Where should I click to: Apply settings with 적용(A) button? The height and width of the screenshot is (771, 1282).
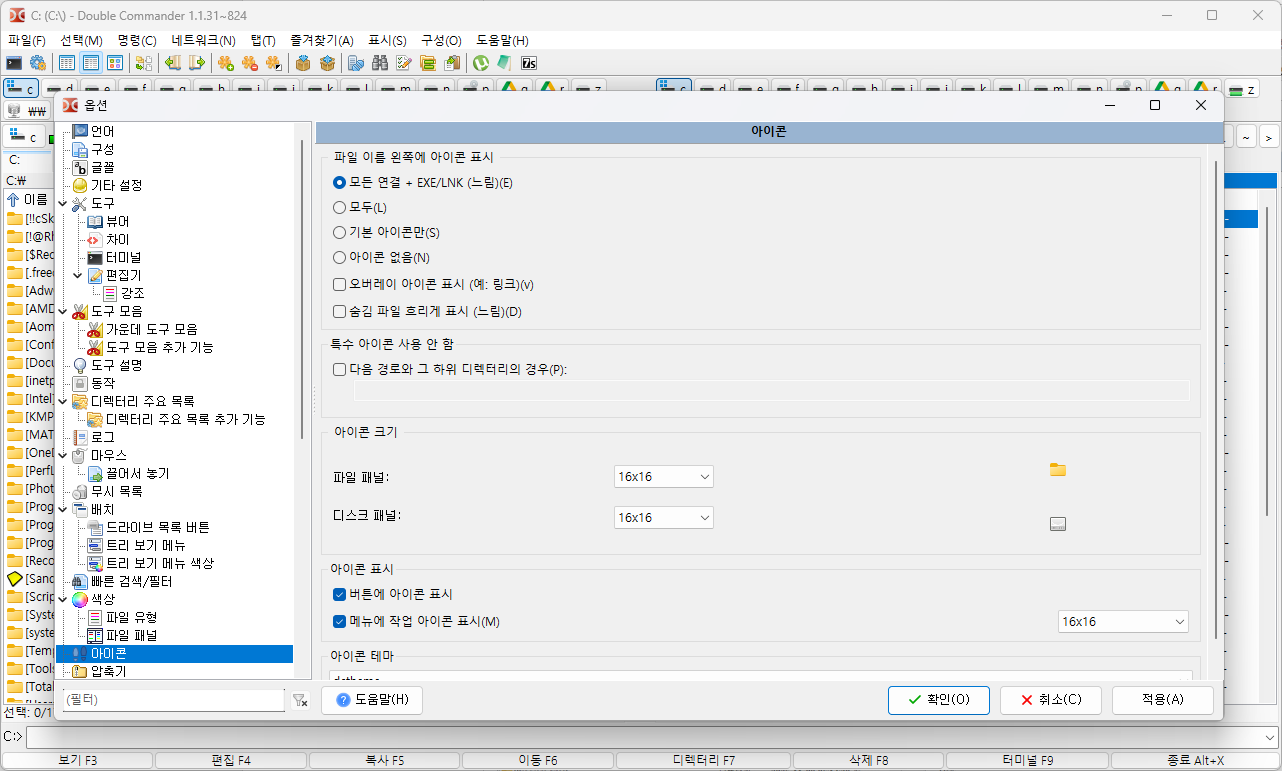click(x=1163, y=700)
